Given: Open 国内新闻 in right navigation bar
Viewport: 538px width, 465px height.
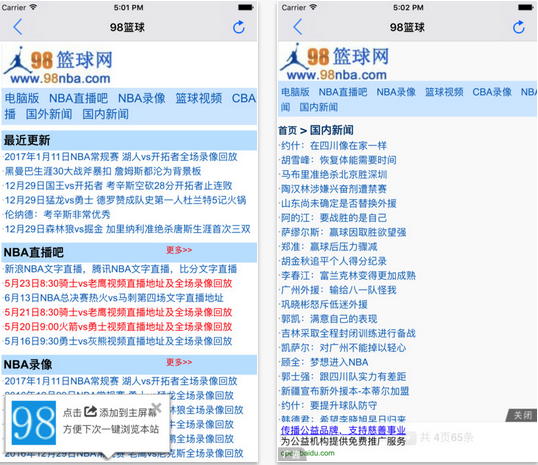Looking at the screenshot, I should (318, 107).
